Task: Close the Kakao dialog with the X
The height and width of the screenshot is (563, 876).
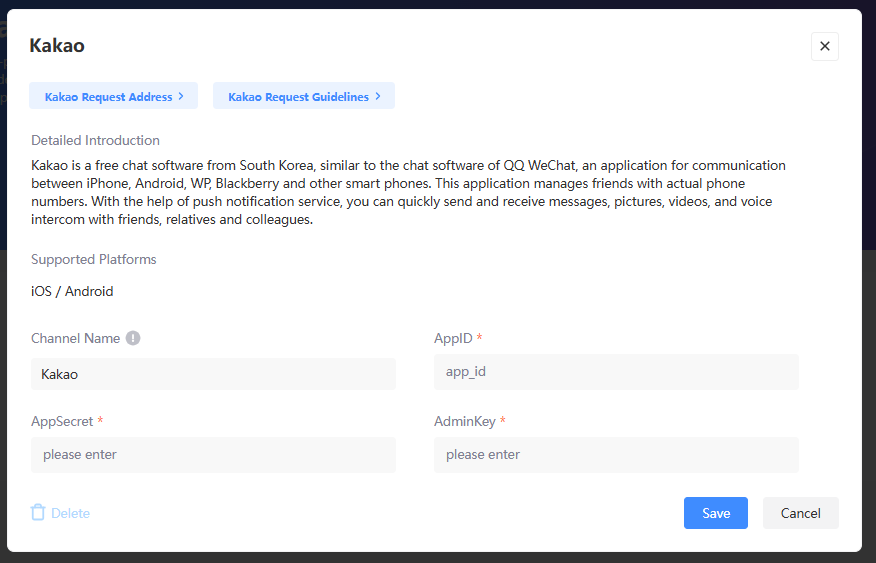Action: pyautogui.click(x=824, y=46)
